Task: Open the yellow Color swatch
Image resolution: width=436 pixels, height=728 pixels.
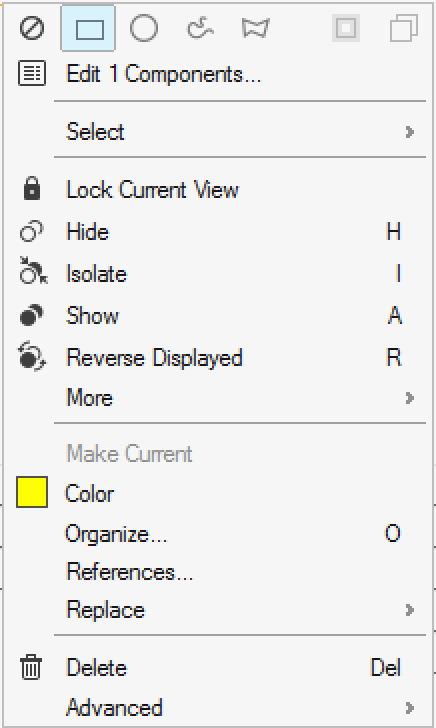Action: (32, 492)
